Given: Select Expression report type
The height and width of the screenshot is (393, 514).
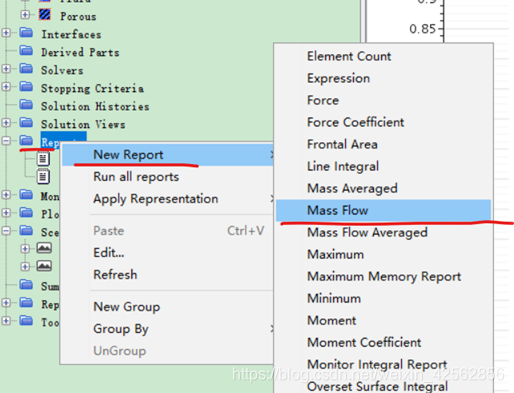Looking at the screenshot, I should [x=383, y=78].
